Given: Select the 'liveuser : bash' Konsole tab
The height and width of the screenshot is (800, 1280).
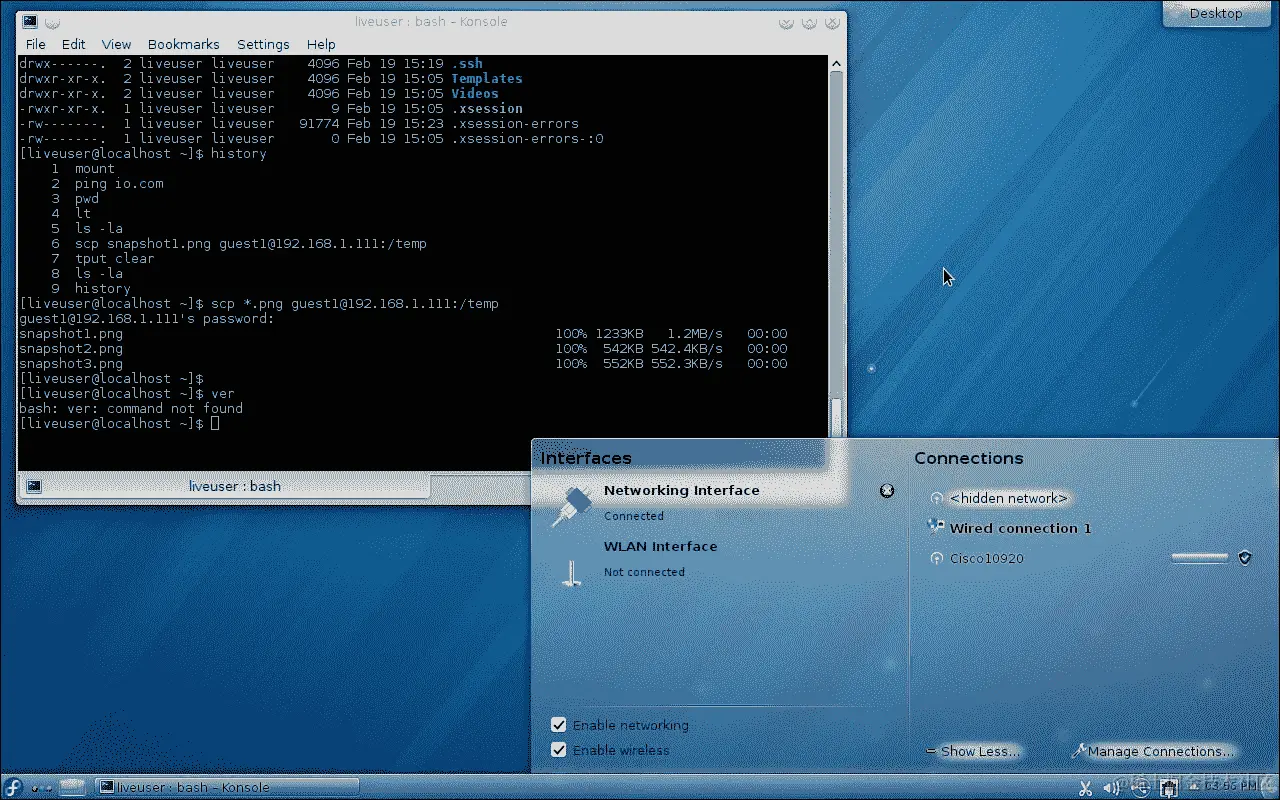Looking at the screenshot, I should click(x=225, y=486).
